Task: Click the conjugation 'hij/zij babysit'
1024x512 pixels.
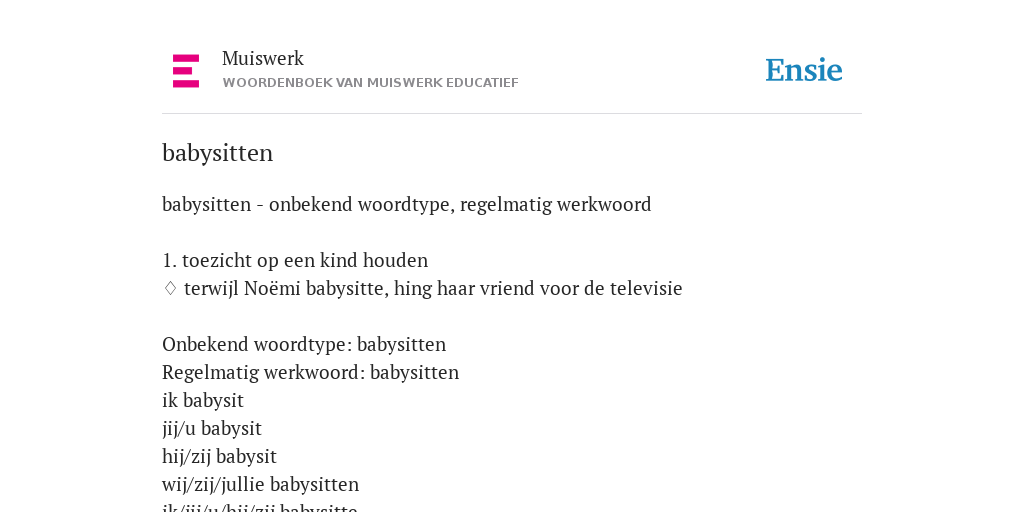Action: coord(219,456)
